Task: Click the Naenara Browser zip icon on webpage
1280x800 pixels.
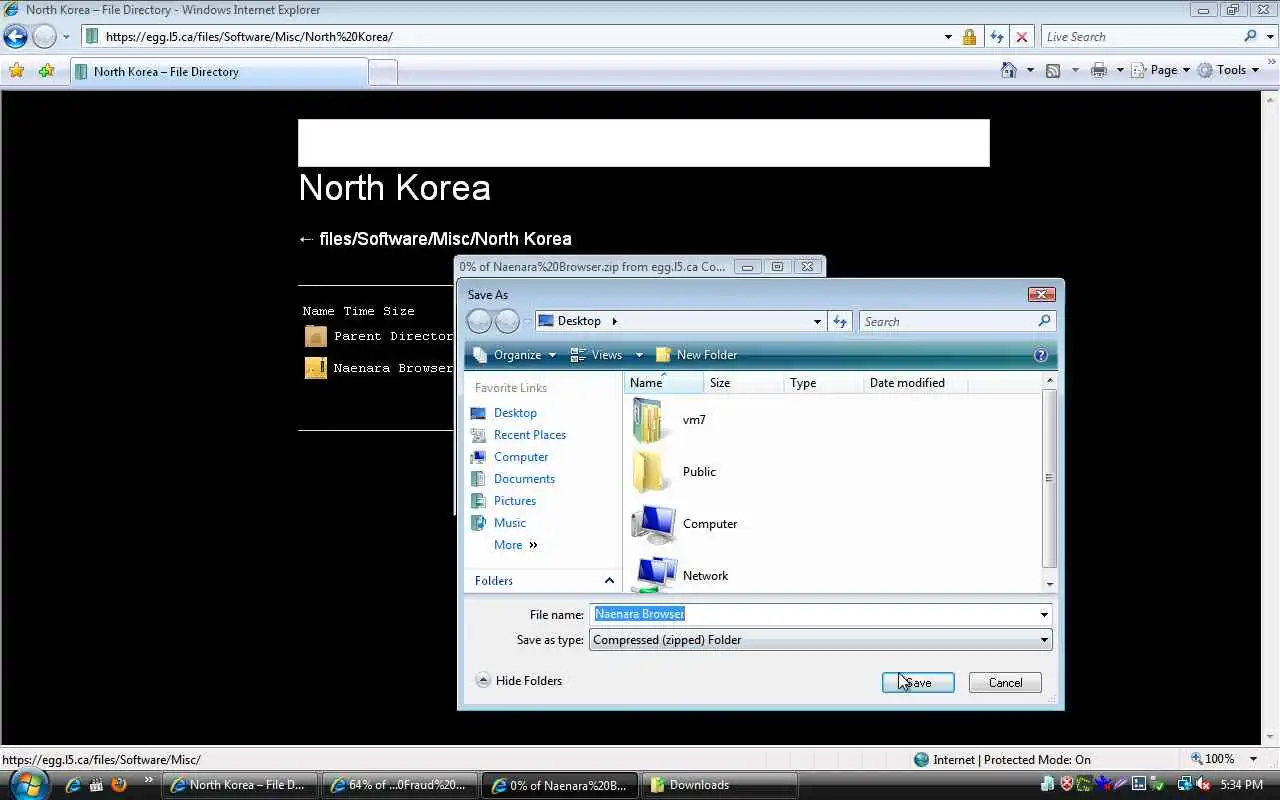Action: 316,368
